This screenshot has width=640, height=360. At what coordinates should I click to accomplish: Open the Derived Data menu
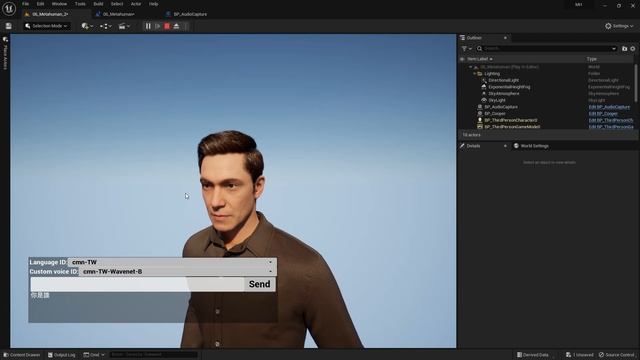tap(533, 355)
